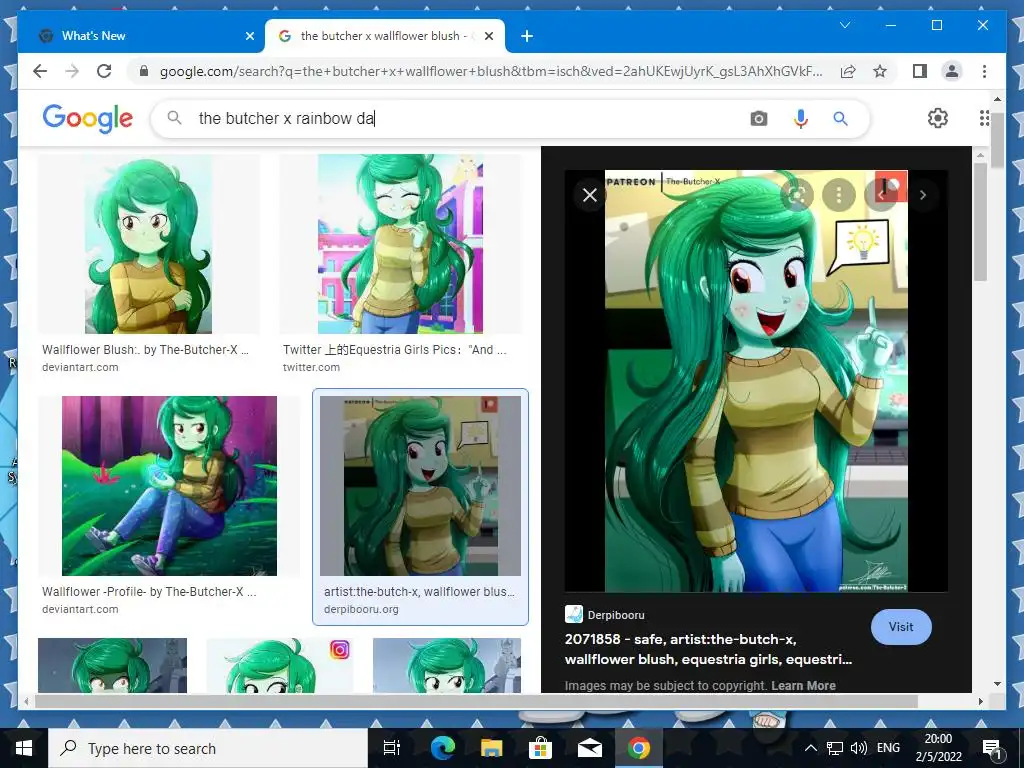Show the previous preview image

click(880, 195)
